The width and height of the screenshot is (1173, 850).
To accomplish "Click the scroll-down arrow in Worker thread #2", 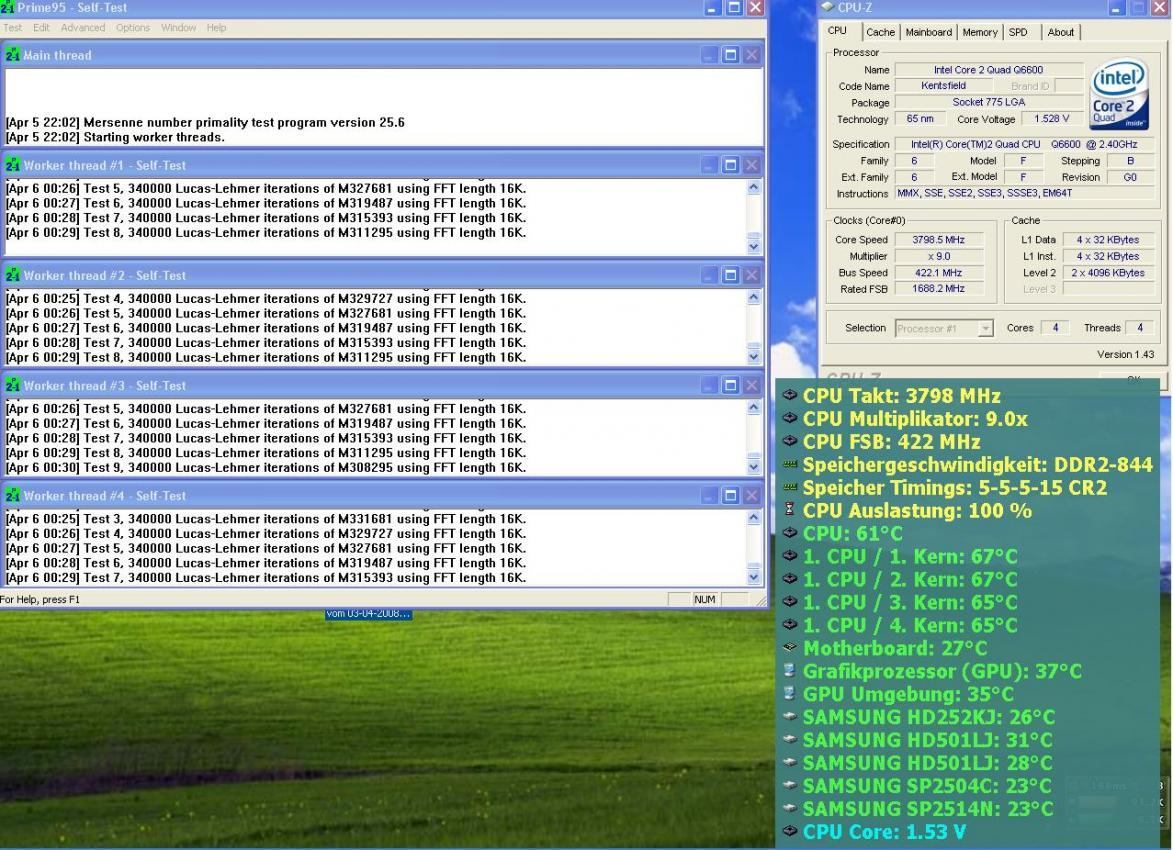I will [x=753, y=356].
